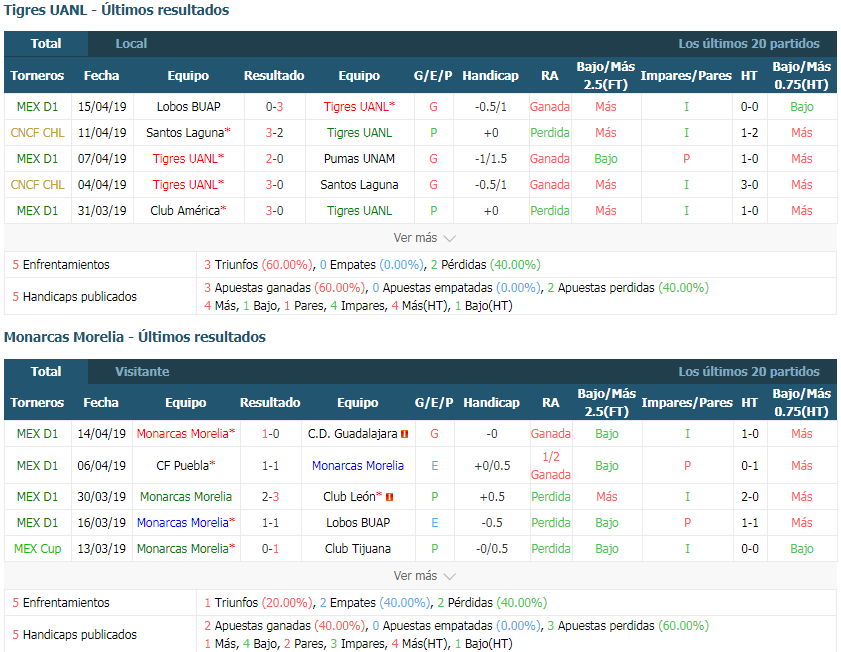Image resolution: width=841 pixels, height=652 pixels.
Task: Select the Total tab in Tigres UANL table
Action: point(46,43)
